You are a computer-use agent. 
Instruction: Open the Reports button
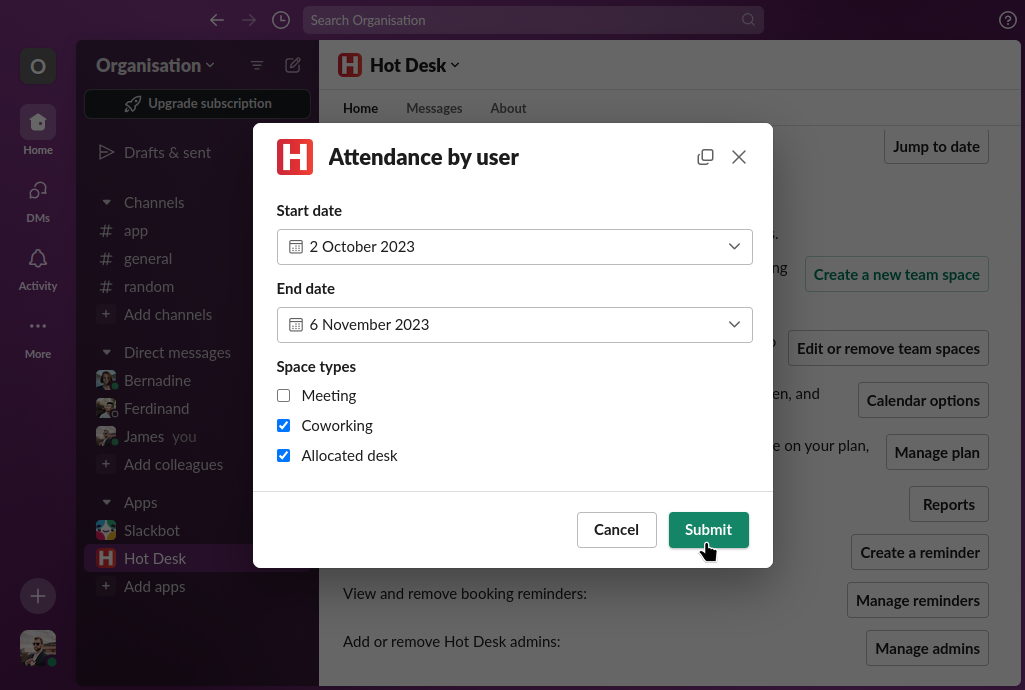[x=949, y=504]
